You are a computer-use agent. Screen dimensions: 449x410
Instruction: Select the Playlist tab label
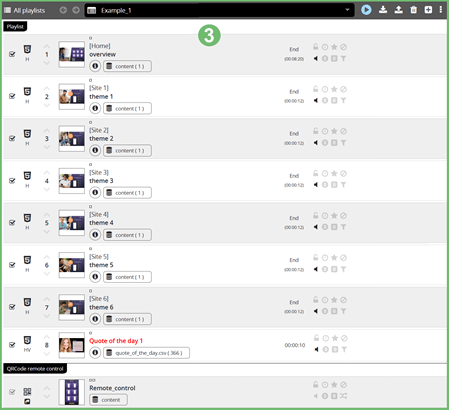(15, 26)
